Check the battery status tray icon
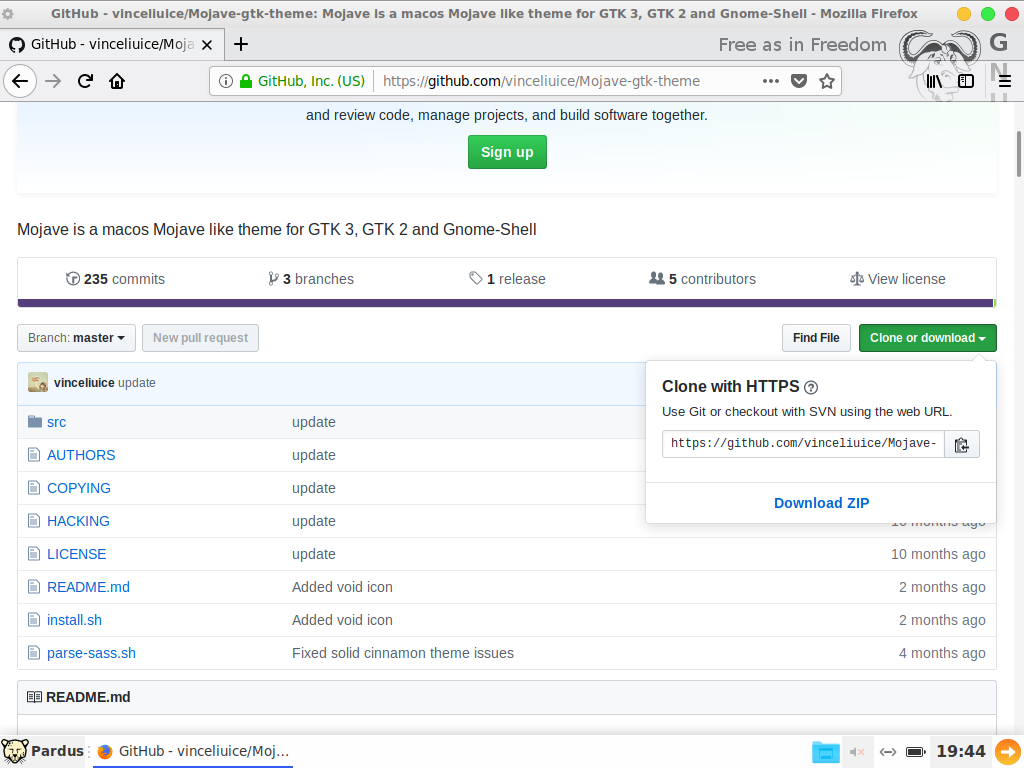Screen dimensions: 1024x768 [x=916, y=752]
